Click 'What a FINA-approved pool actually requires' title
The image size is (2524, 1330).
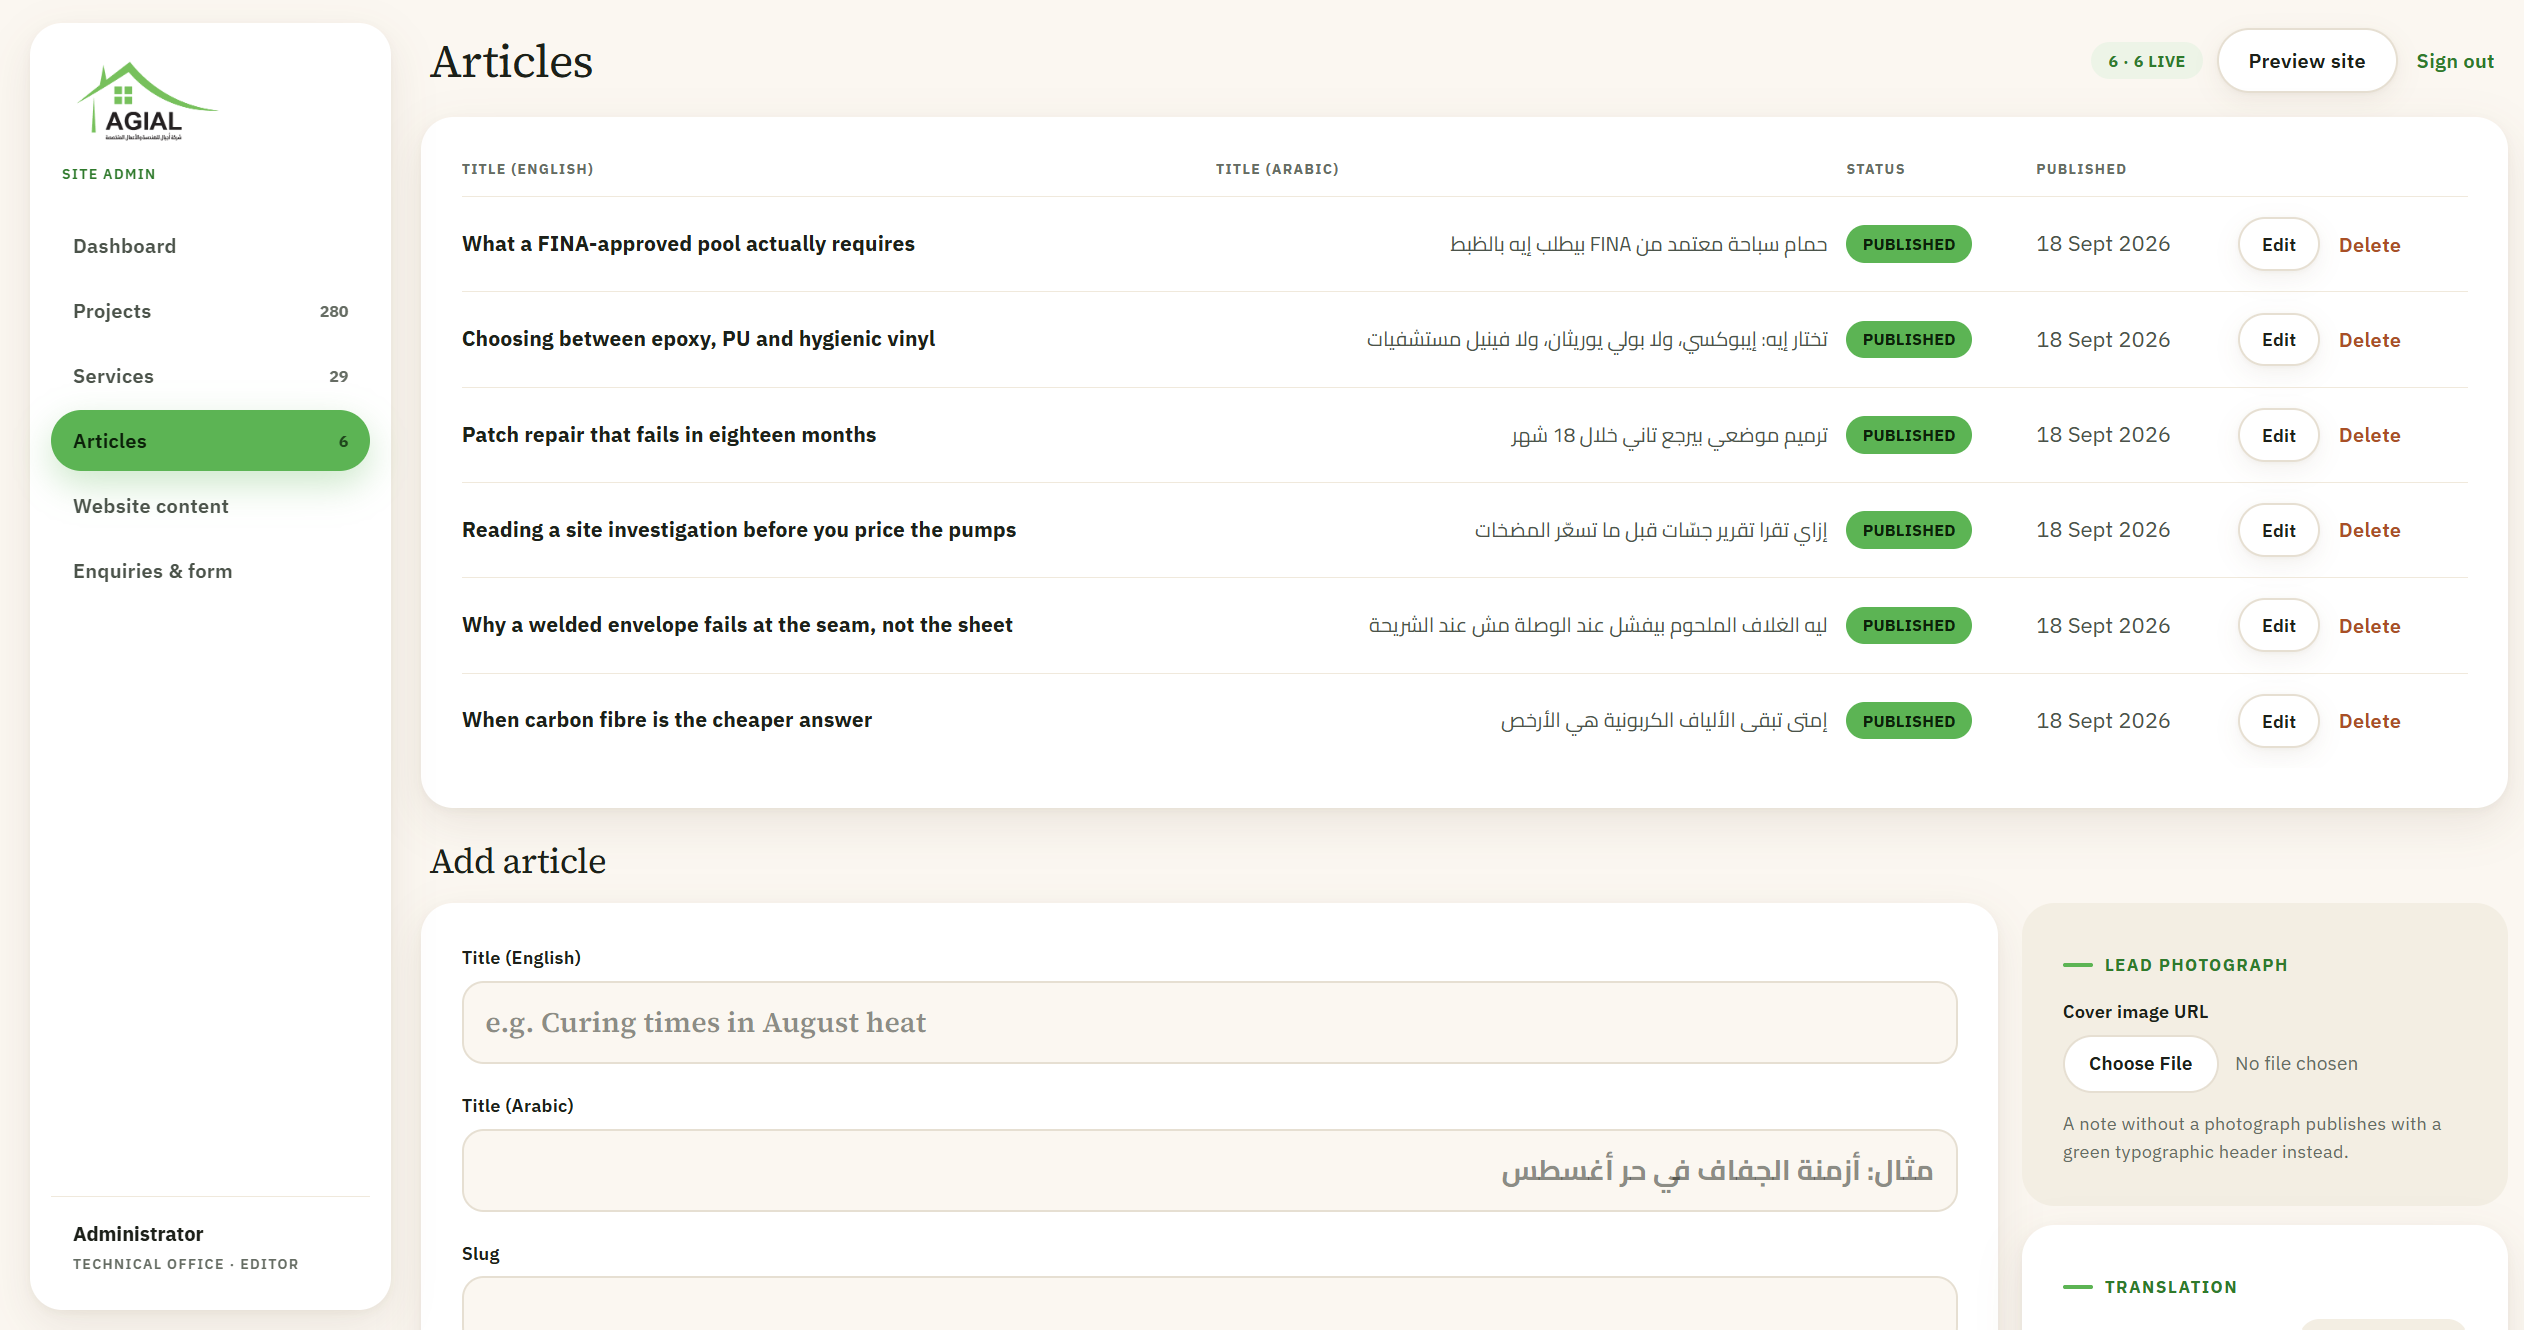point(688,244)
